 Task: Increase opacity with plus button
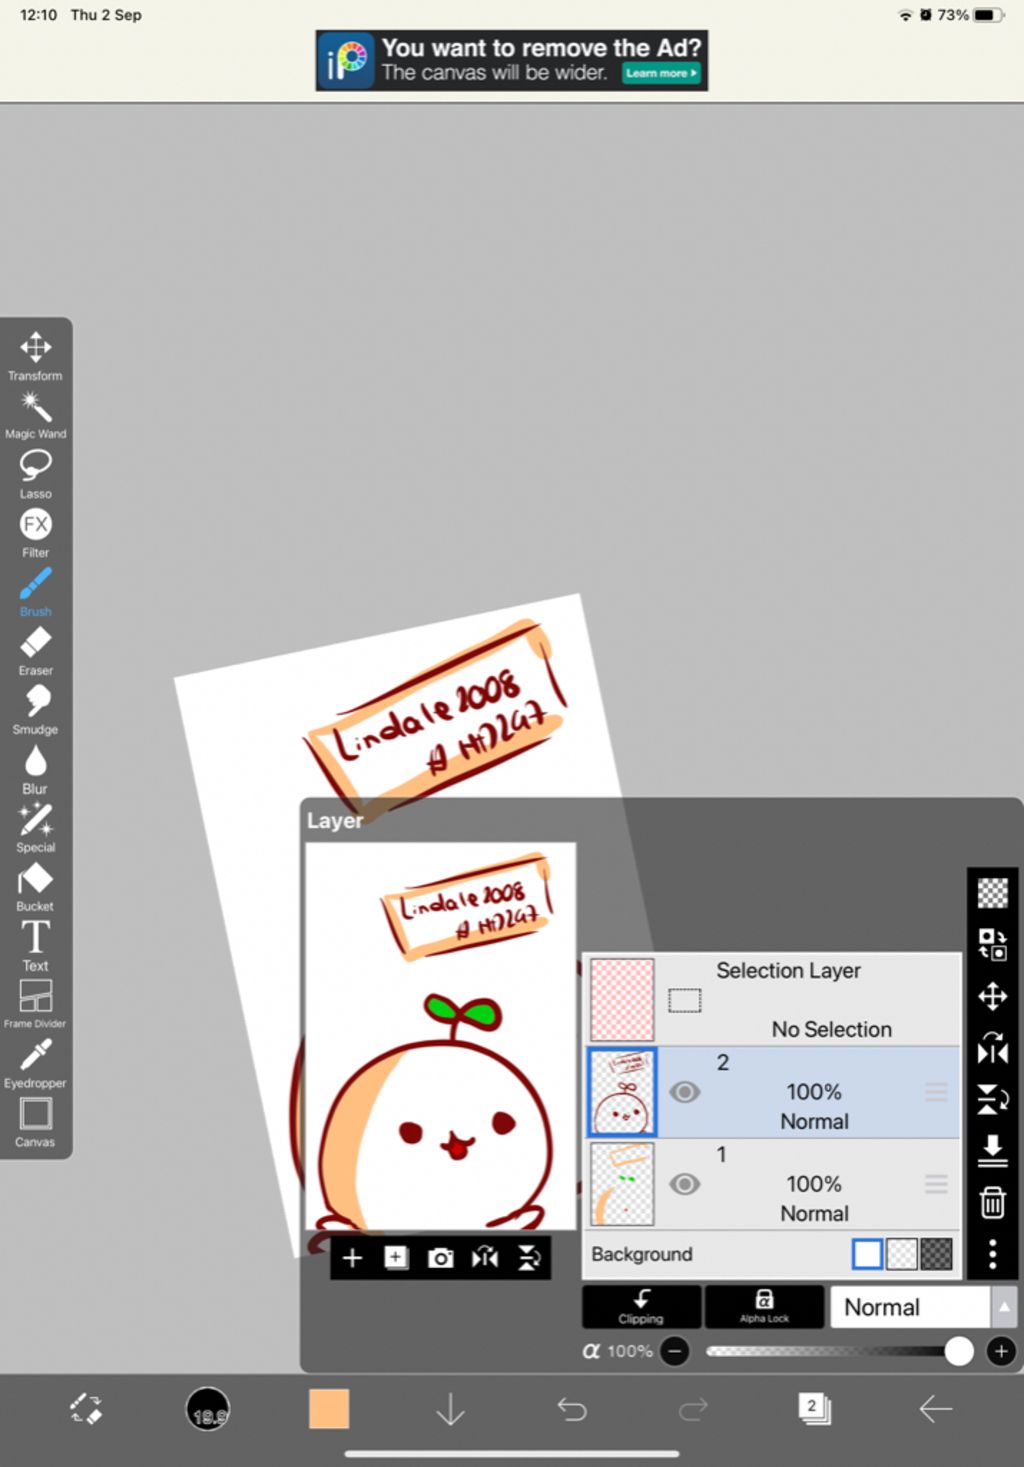point(1001,1352)
